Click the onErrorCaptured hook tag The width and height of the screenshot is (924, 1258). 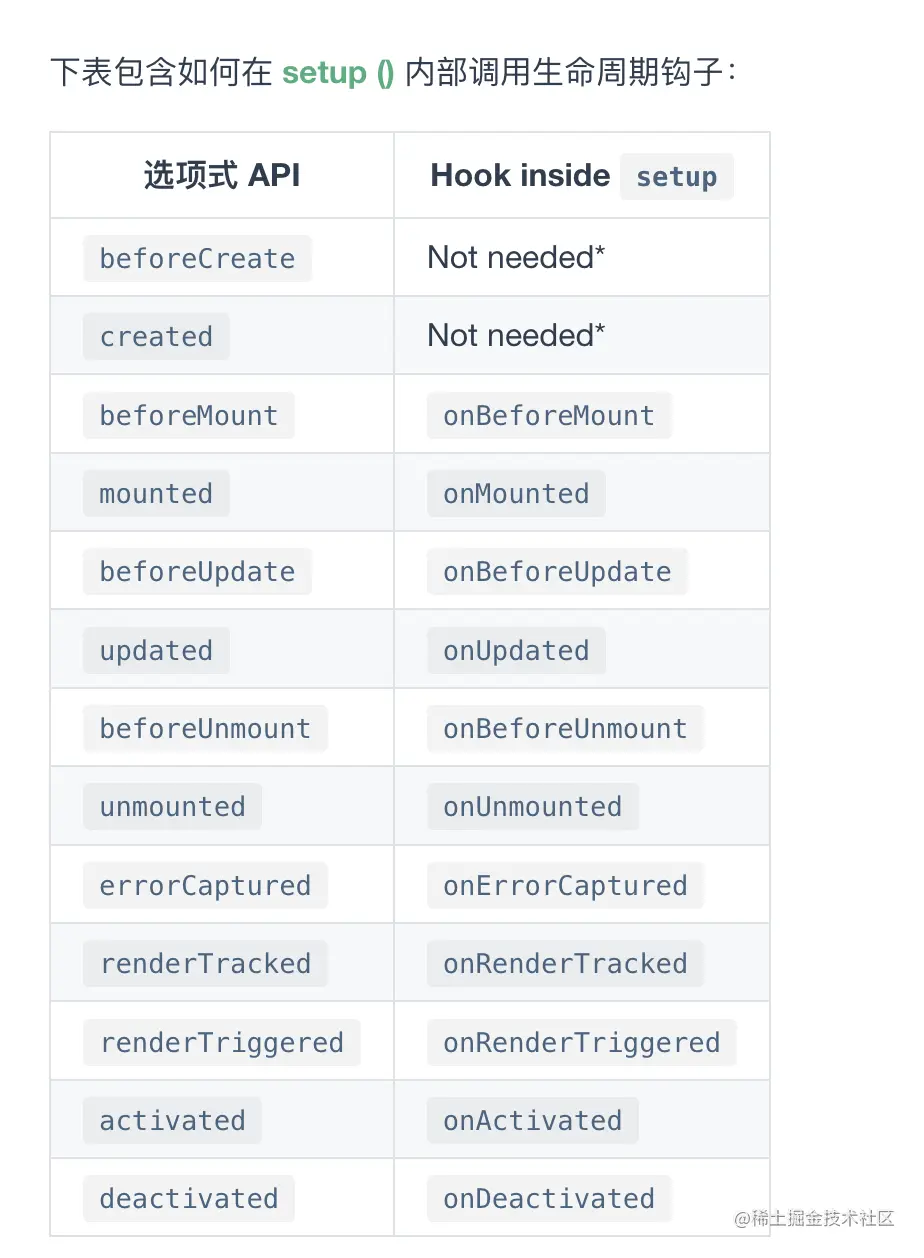coord(565,886)
